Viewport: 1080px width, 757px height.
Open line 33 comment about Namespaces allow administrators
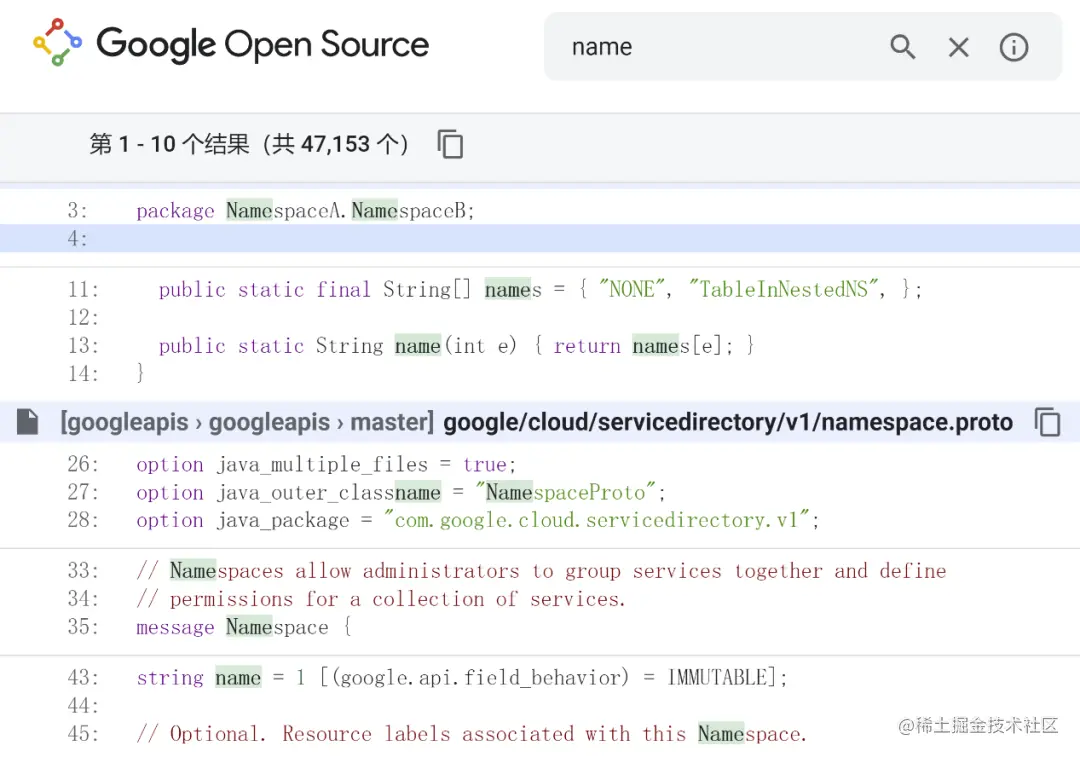(540, 570)
